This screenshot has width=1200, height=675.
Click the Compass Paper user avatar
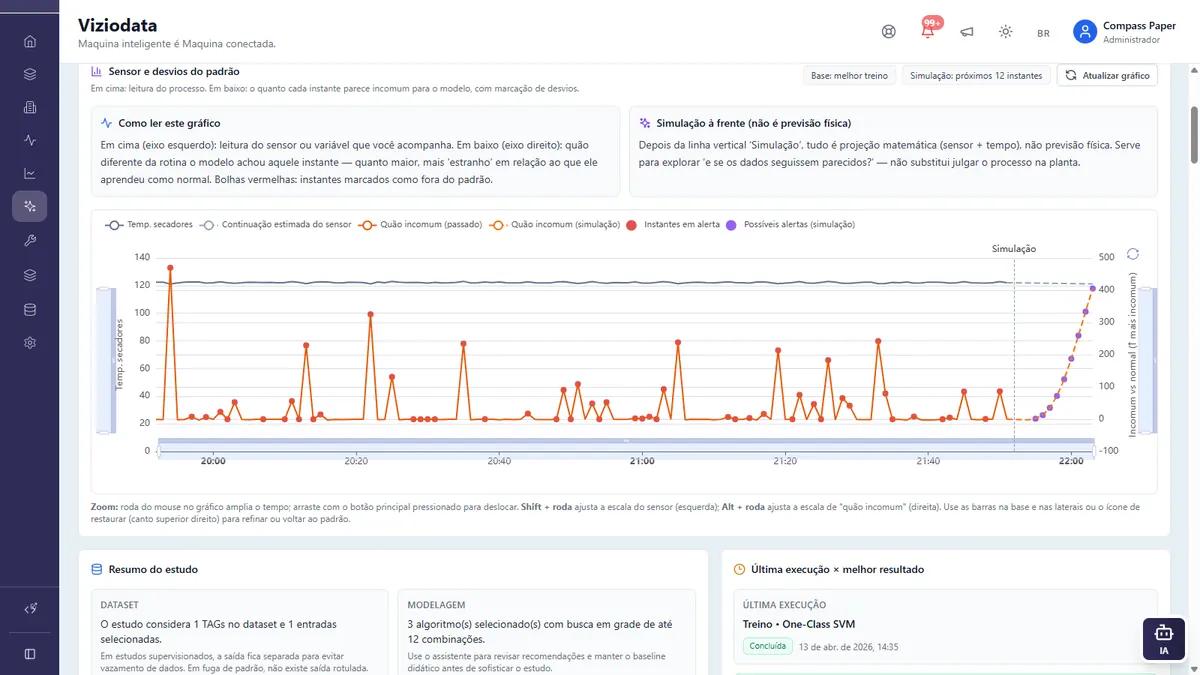[1084, 32]
